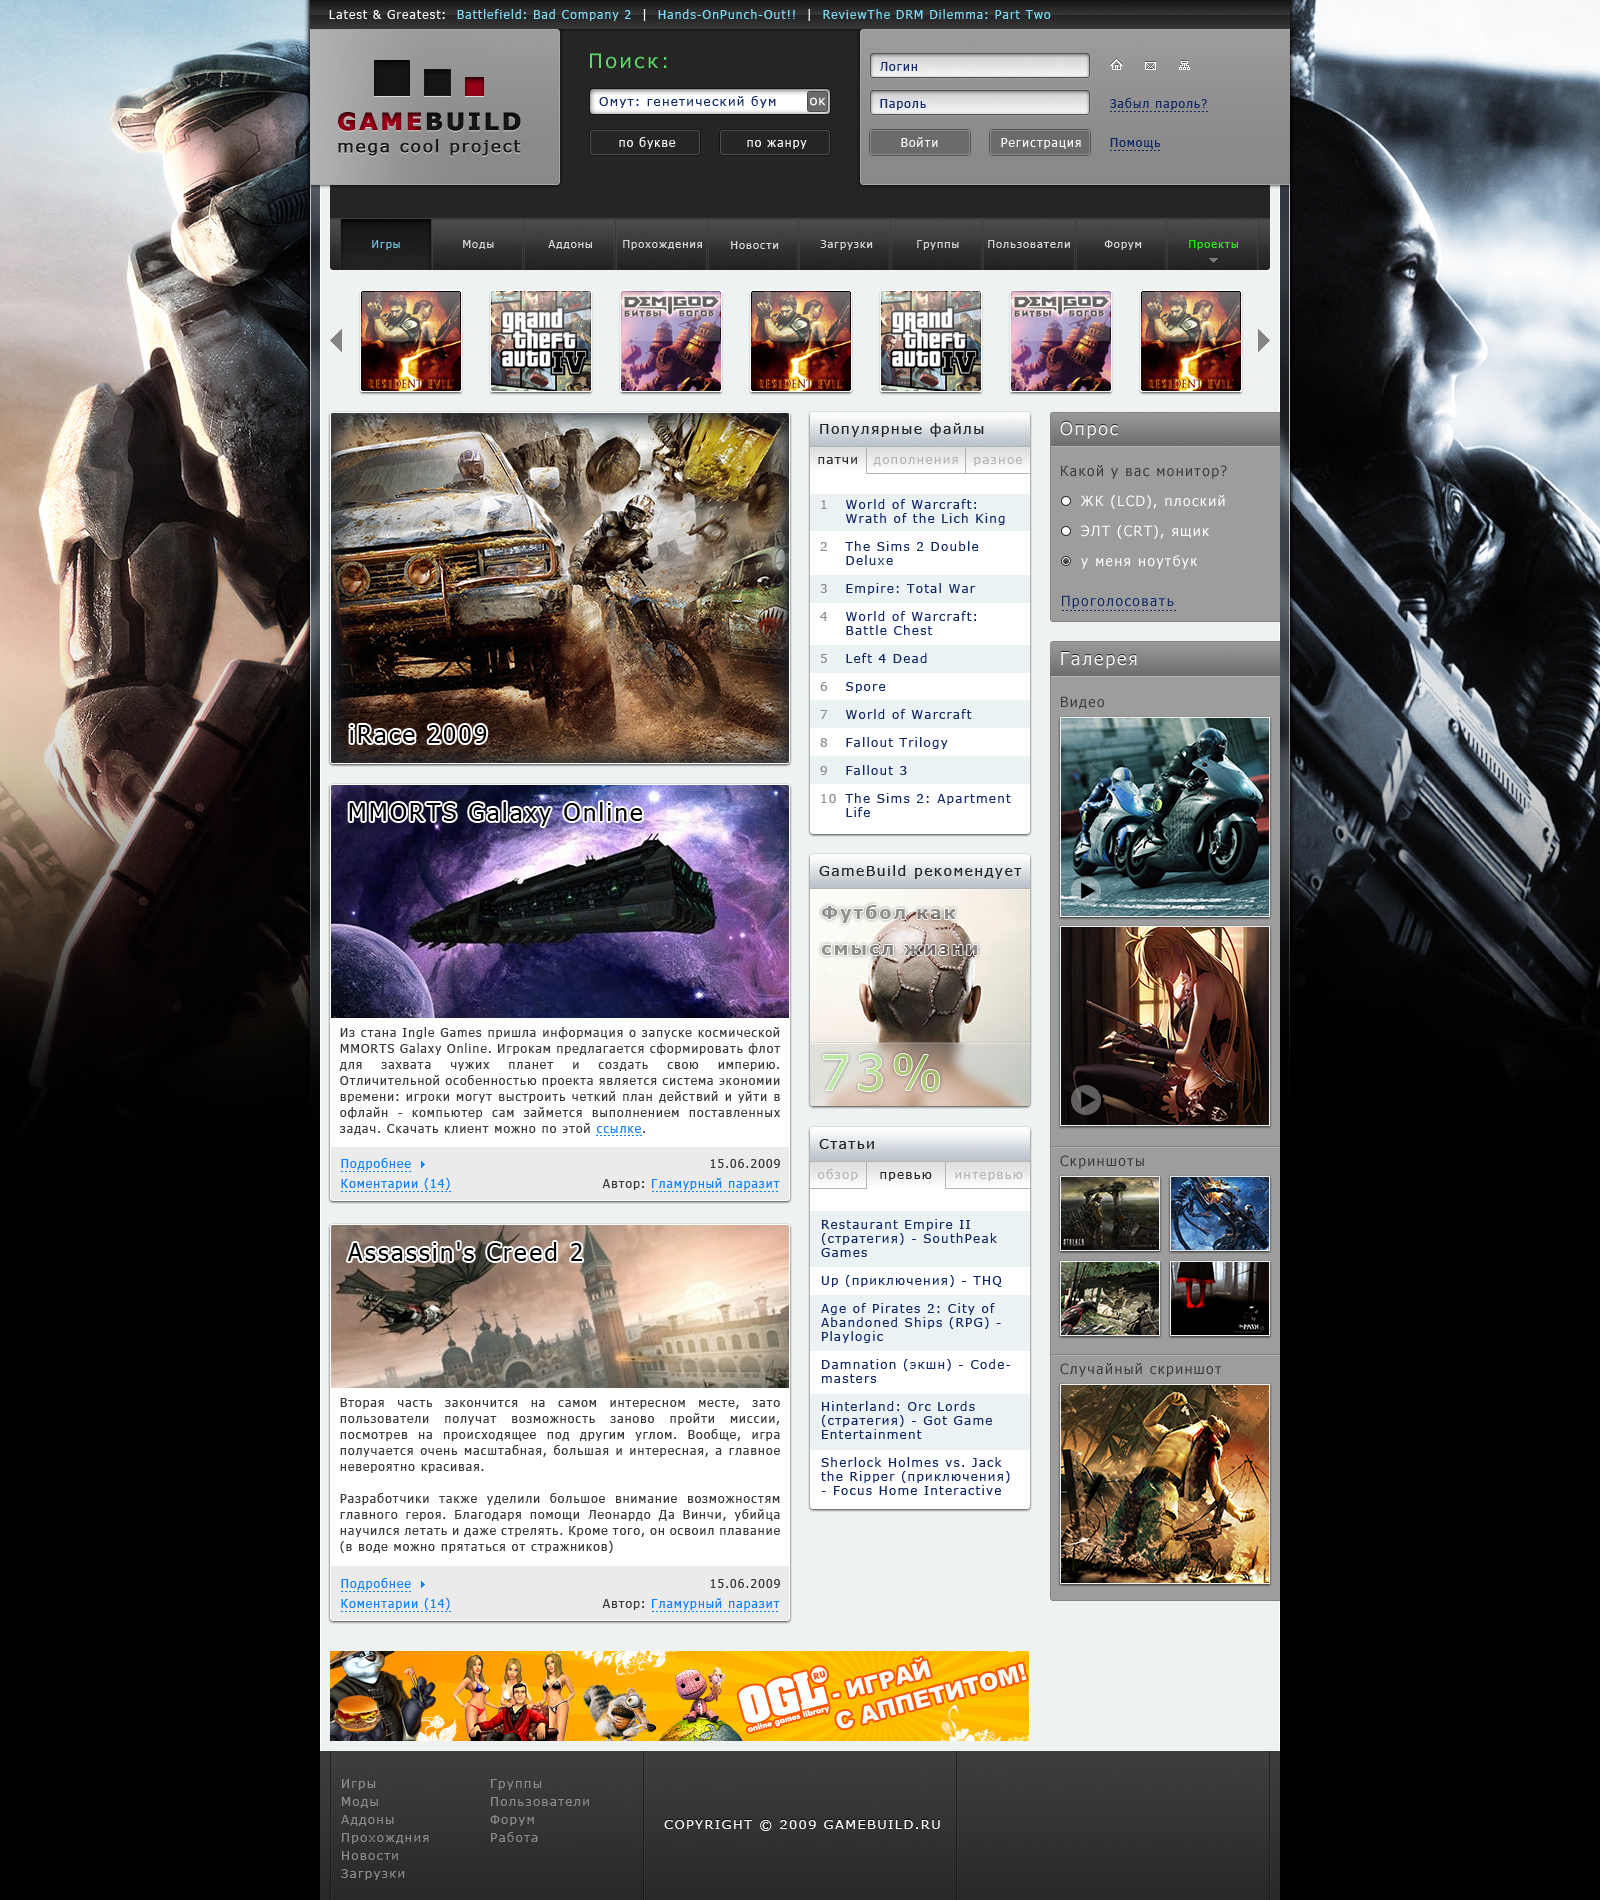Open the 'Футбол как смысл жизни' recommendation

(920, 997)
